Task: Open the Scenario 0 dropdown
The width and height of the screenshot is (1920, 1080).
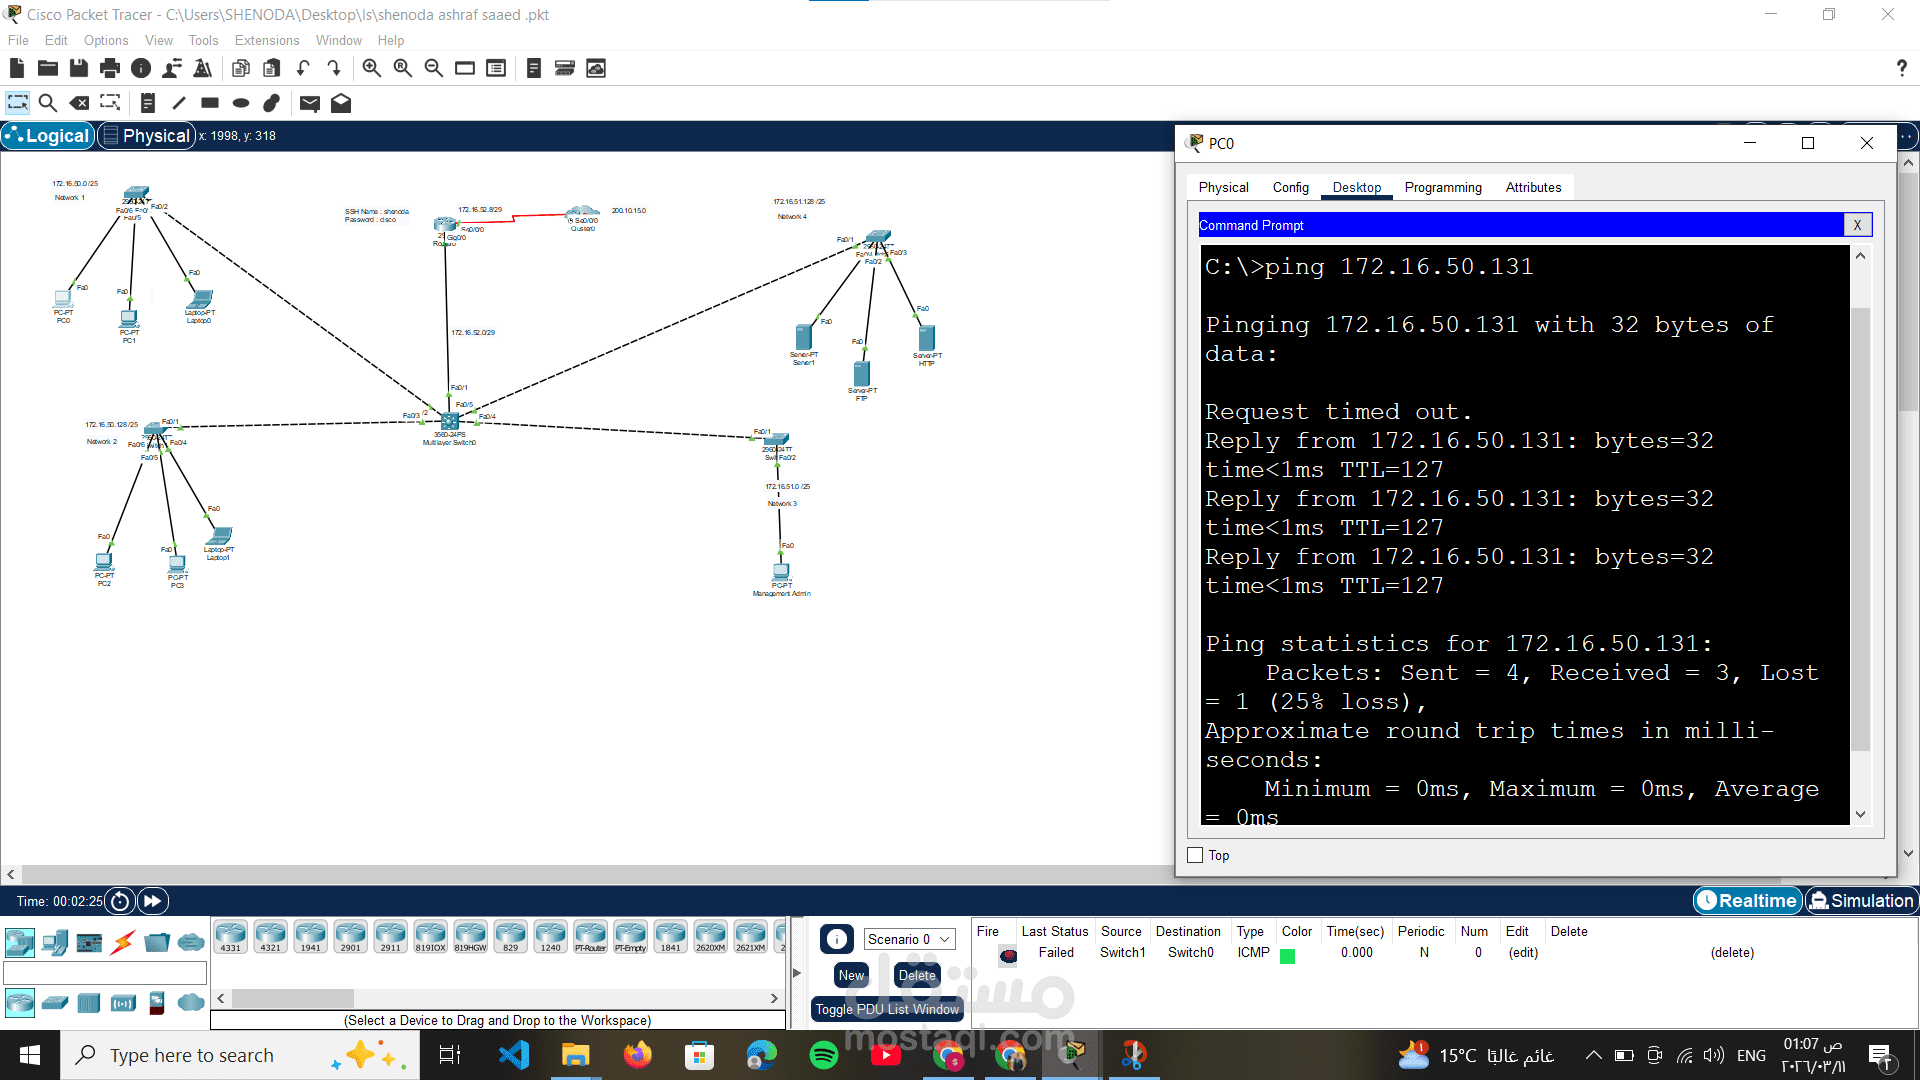Action: (908, 939)
